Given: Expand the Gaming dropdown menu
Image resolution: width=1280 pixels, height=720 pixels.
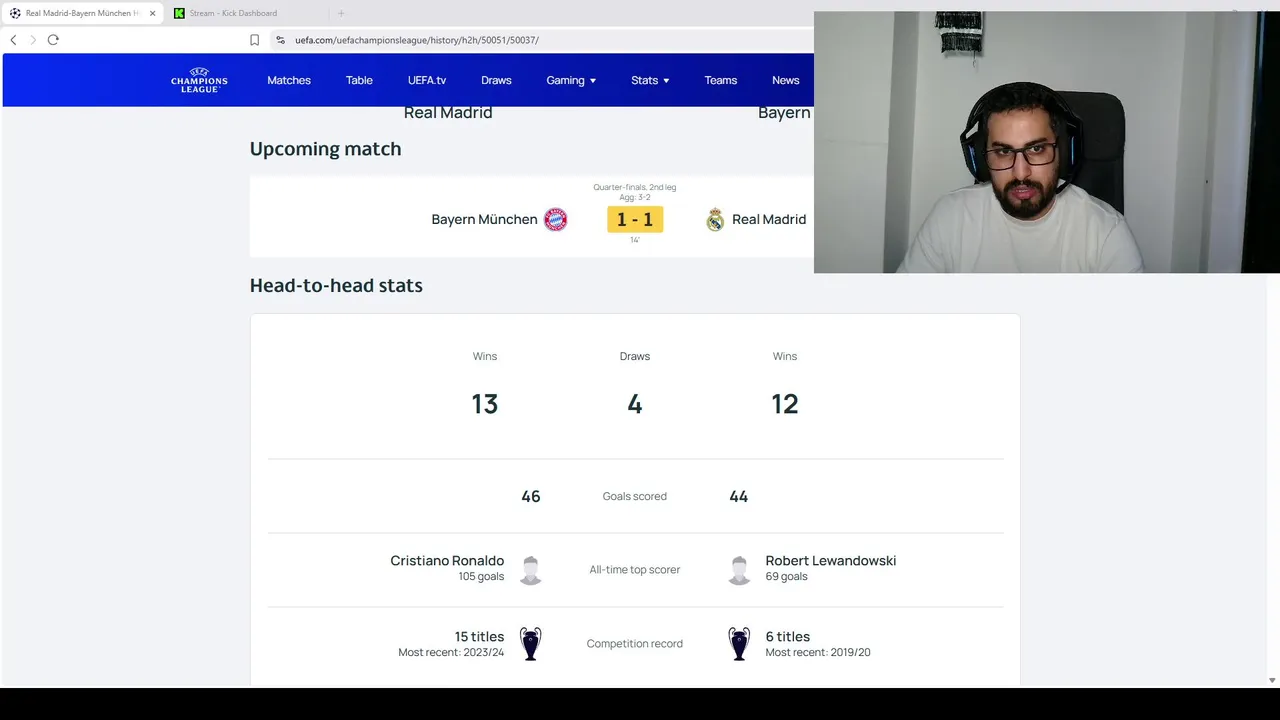Looking at the screenshot, I should pyautogui.click(x=571, y=80).
